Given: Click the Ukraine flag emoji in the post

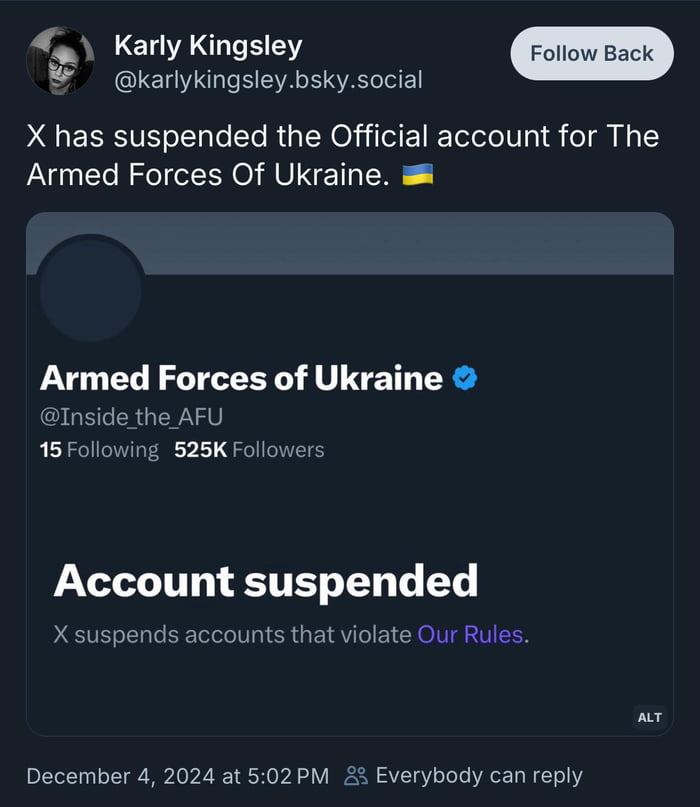Looking at the screenshot, I should tap(417, 175).
